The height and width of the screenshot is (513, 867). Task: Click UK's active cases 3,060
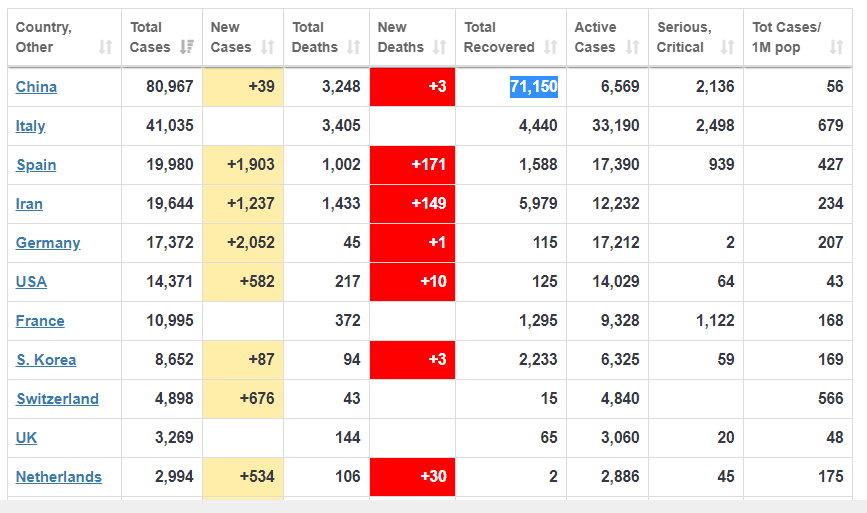click(620, 437)
